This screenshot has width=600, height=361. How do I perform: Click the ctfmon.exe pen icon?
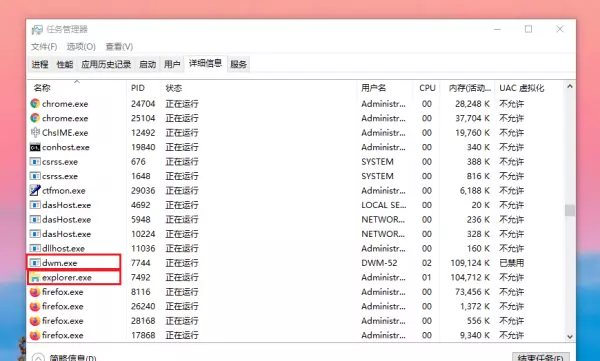coord(35,190)
